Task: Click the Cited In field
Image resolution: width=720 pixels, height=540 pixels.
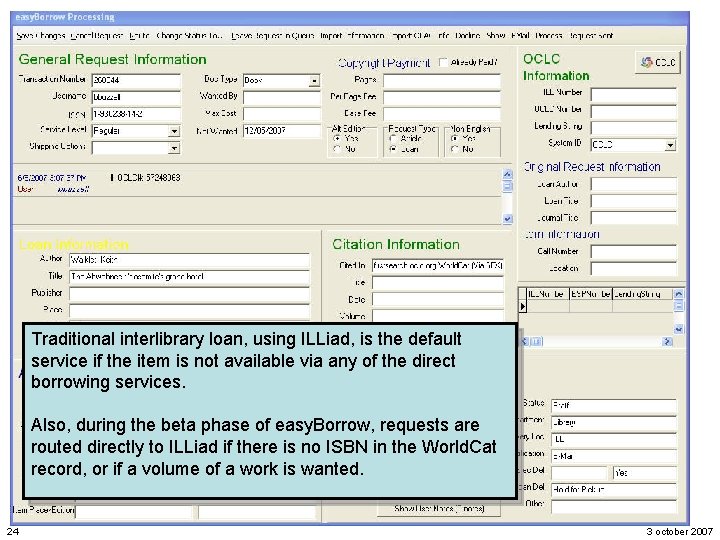Action: click(x=438, y=266)
